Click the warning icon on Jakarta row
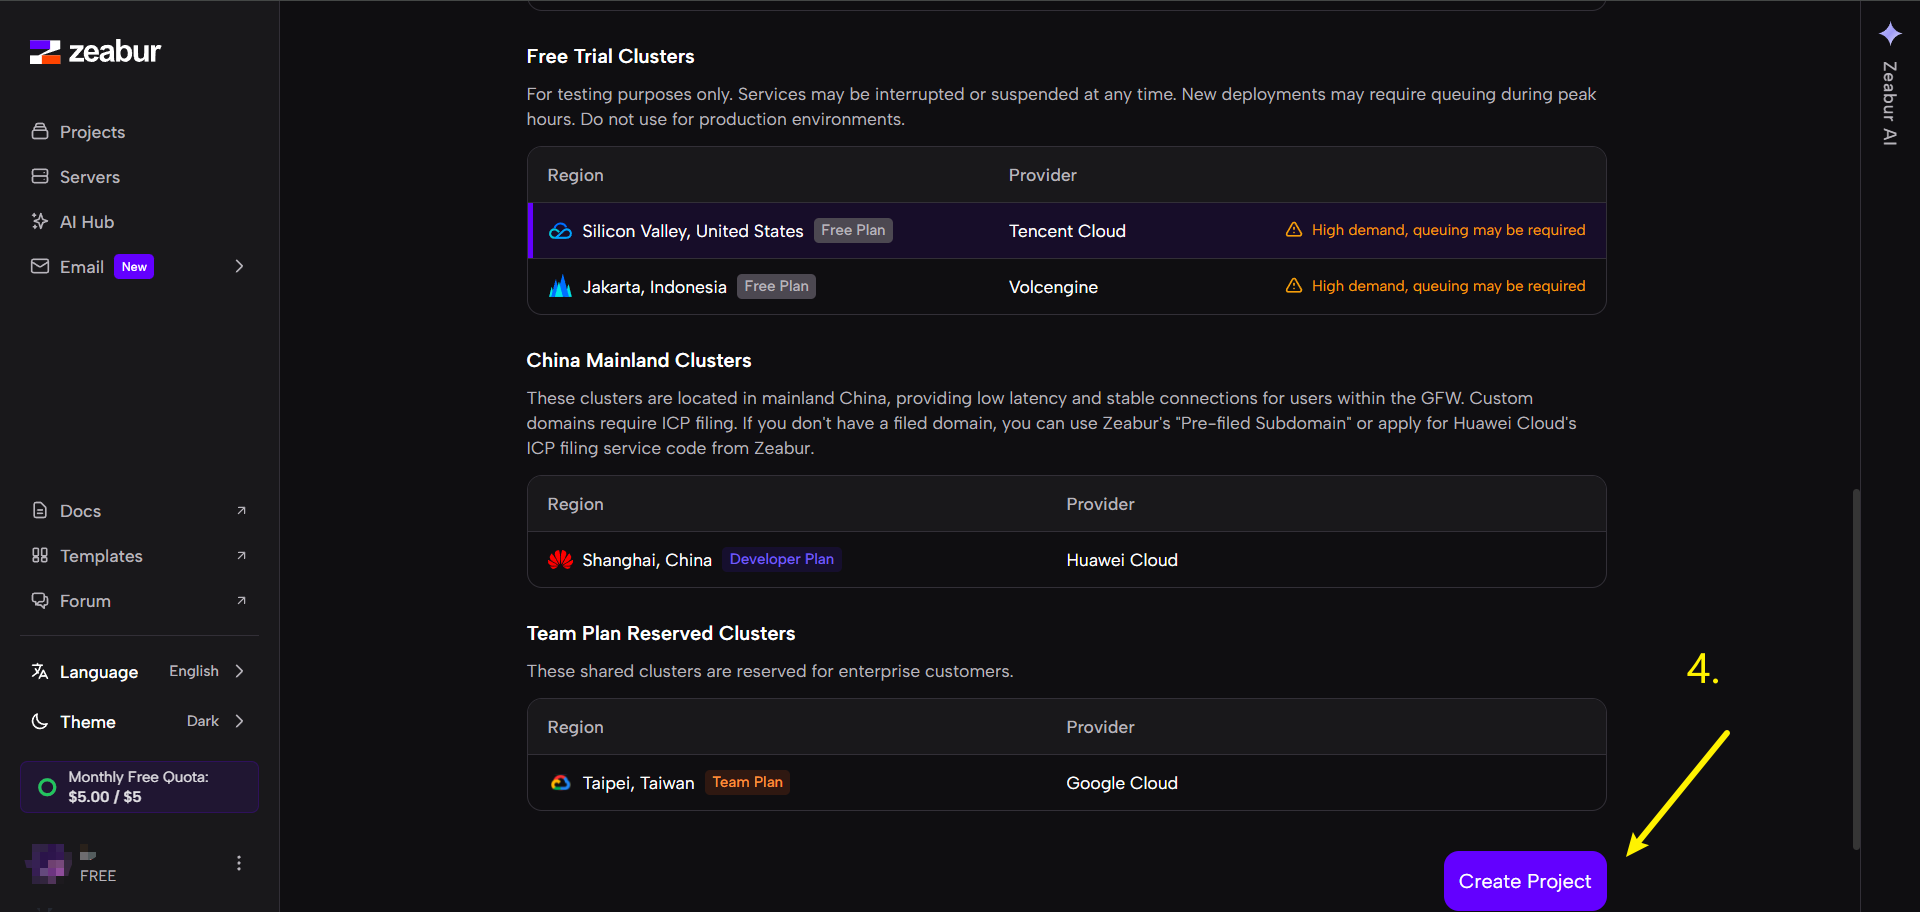This screenshot has height=912, width=1920. click(x=1294, y=286)
